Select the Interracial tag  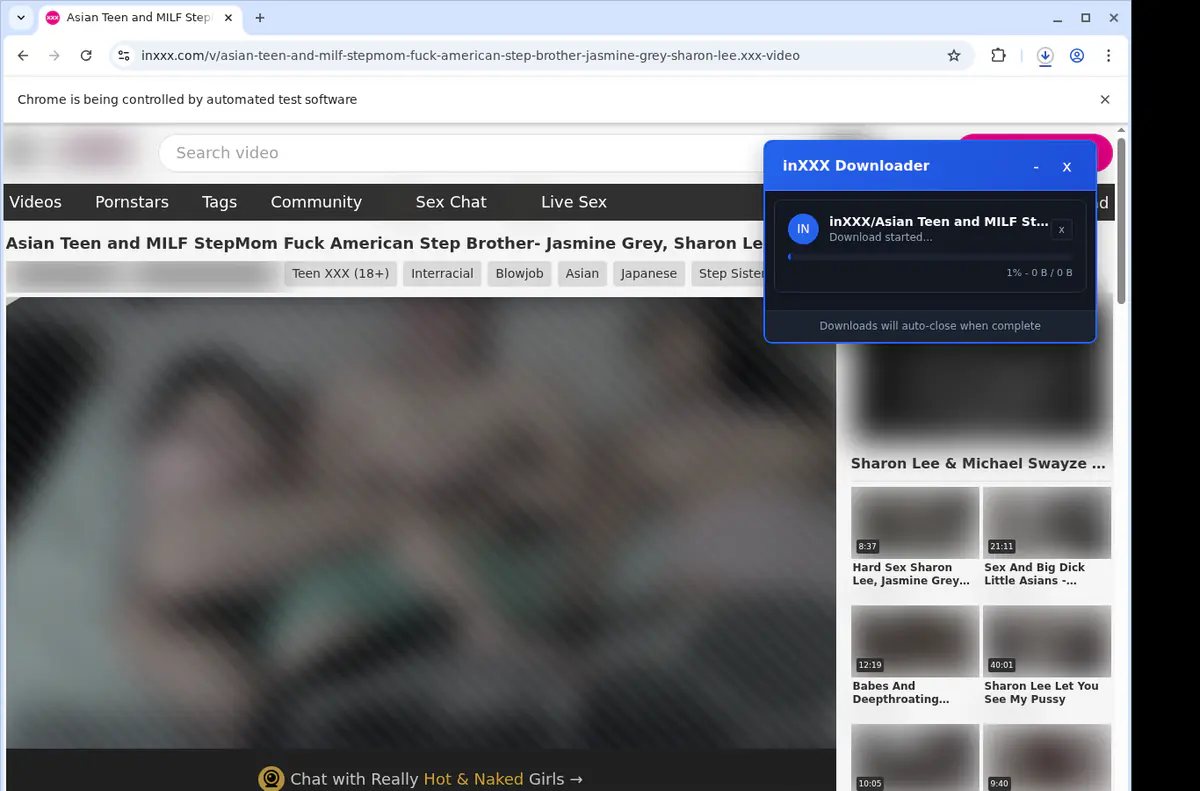click(x=442, y=273)
